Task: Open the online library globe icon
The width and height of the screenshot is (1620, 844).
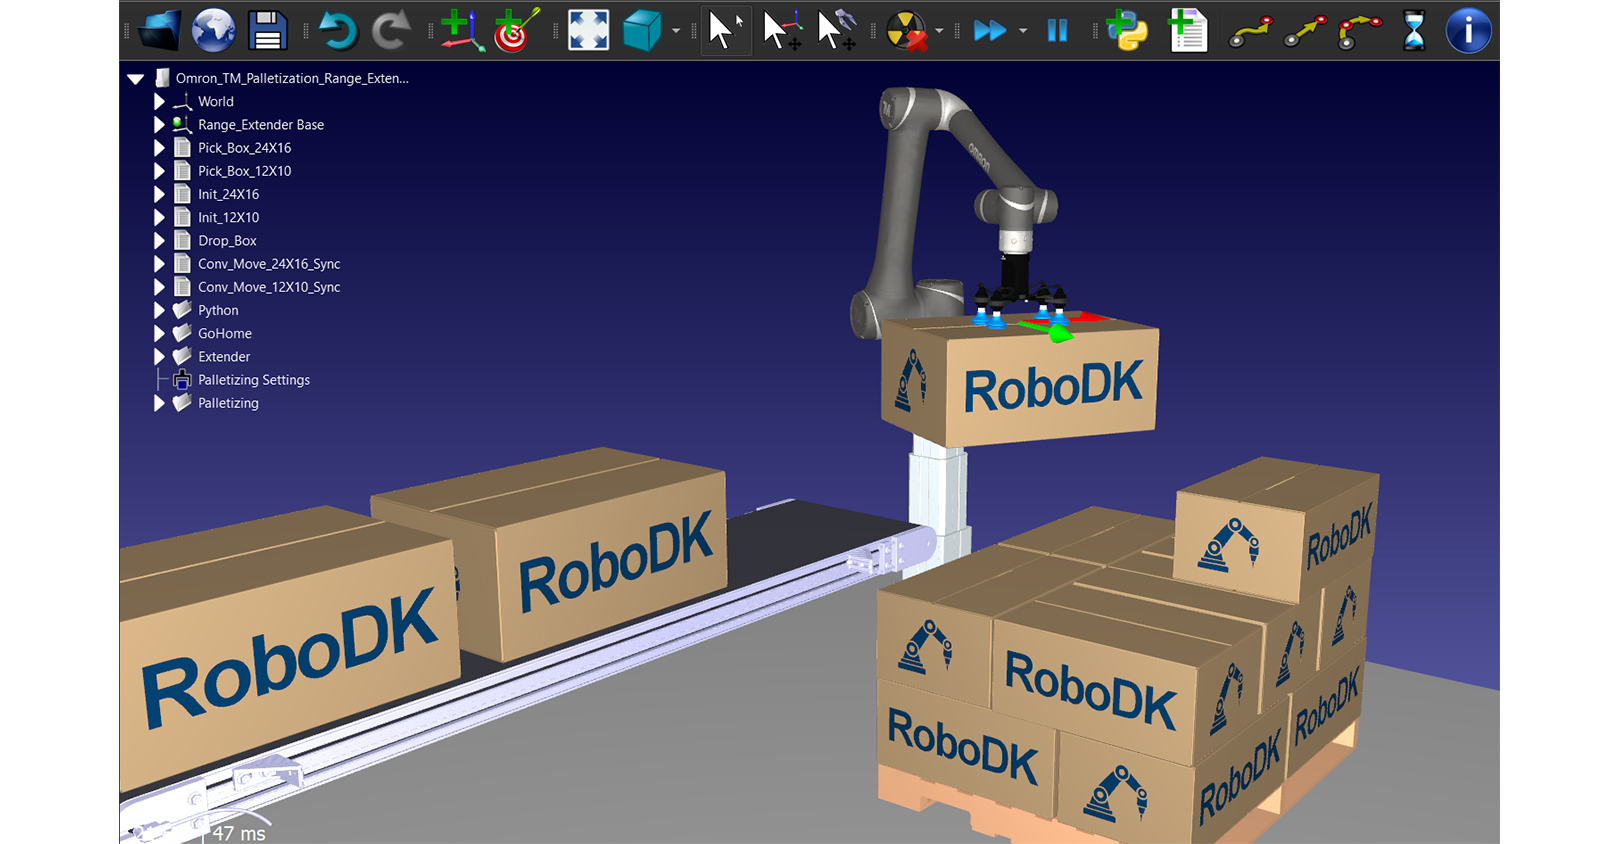Action: point(213,31)
